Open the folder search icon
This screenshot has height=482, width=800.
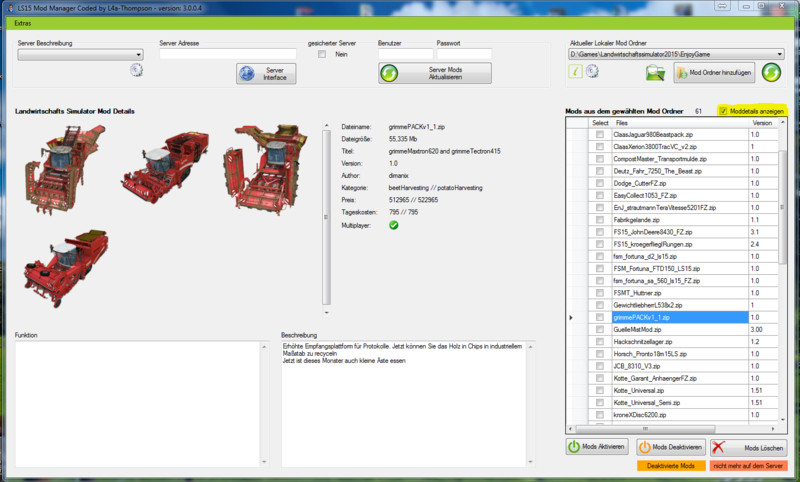pyautogui.click(x=655, y=72)
